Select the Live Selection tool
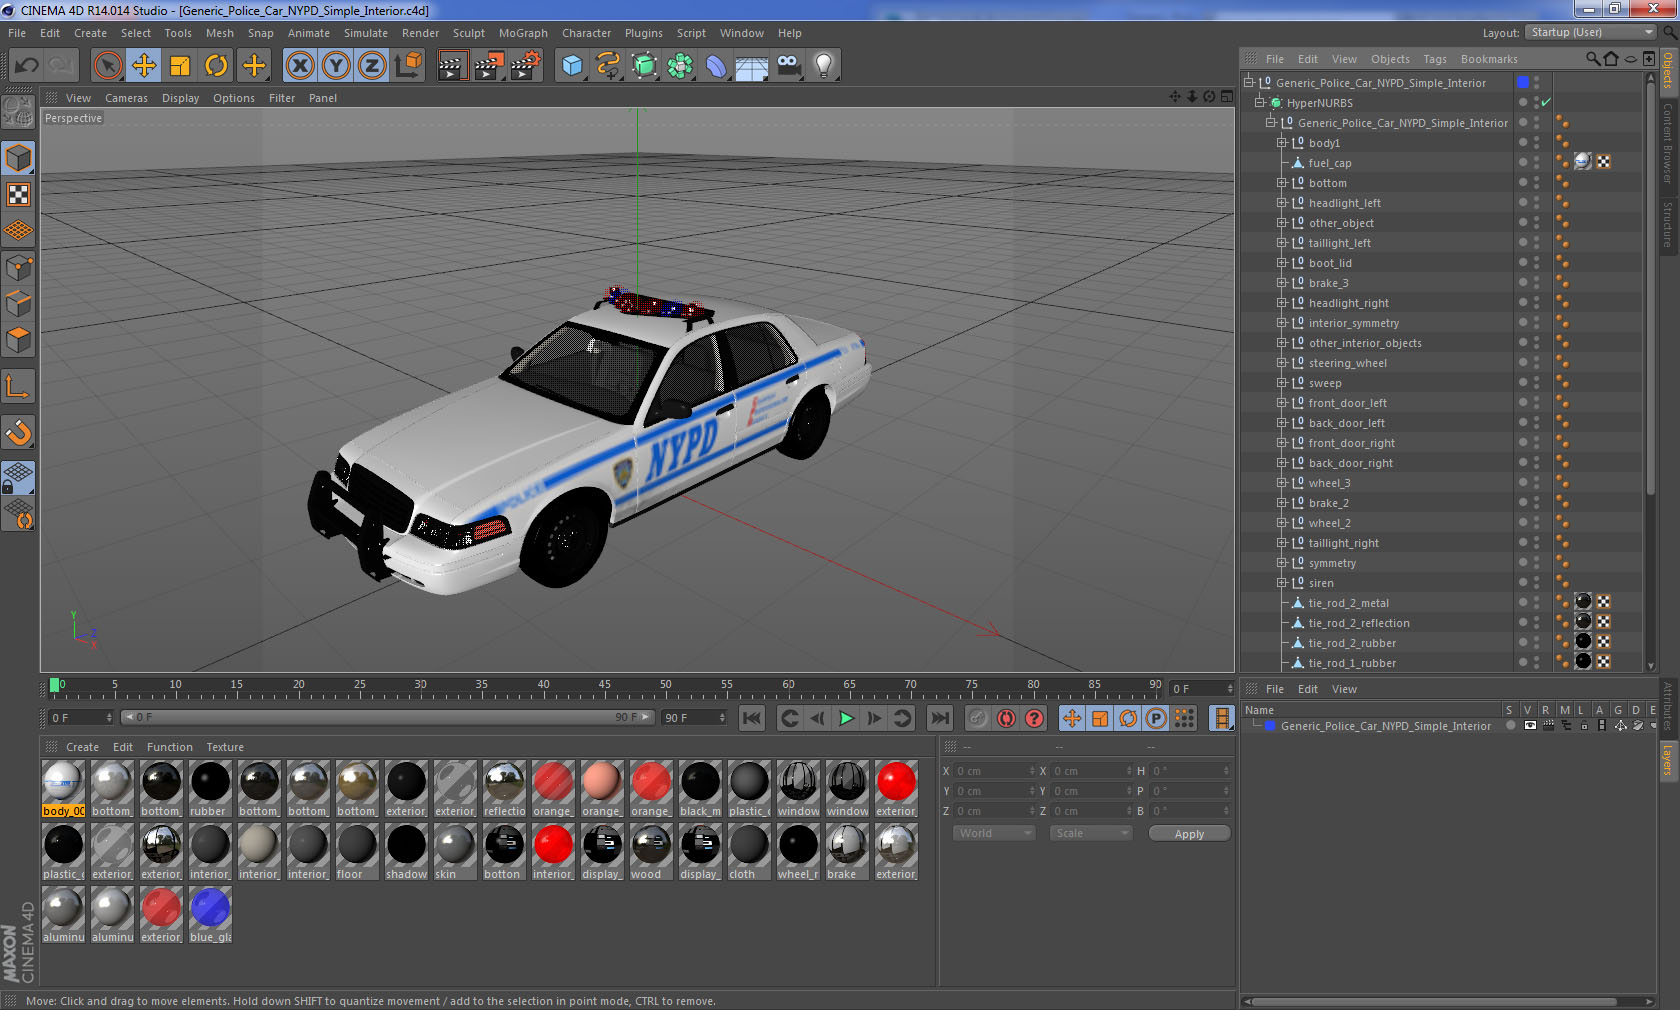Viewport: 1680px width, 1010px height. (108, 66)
